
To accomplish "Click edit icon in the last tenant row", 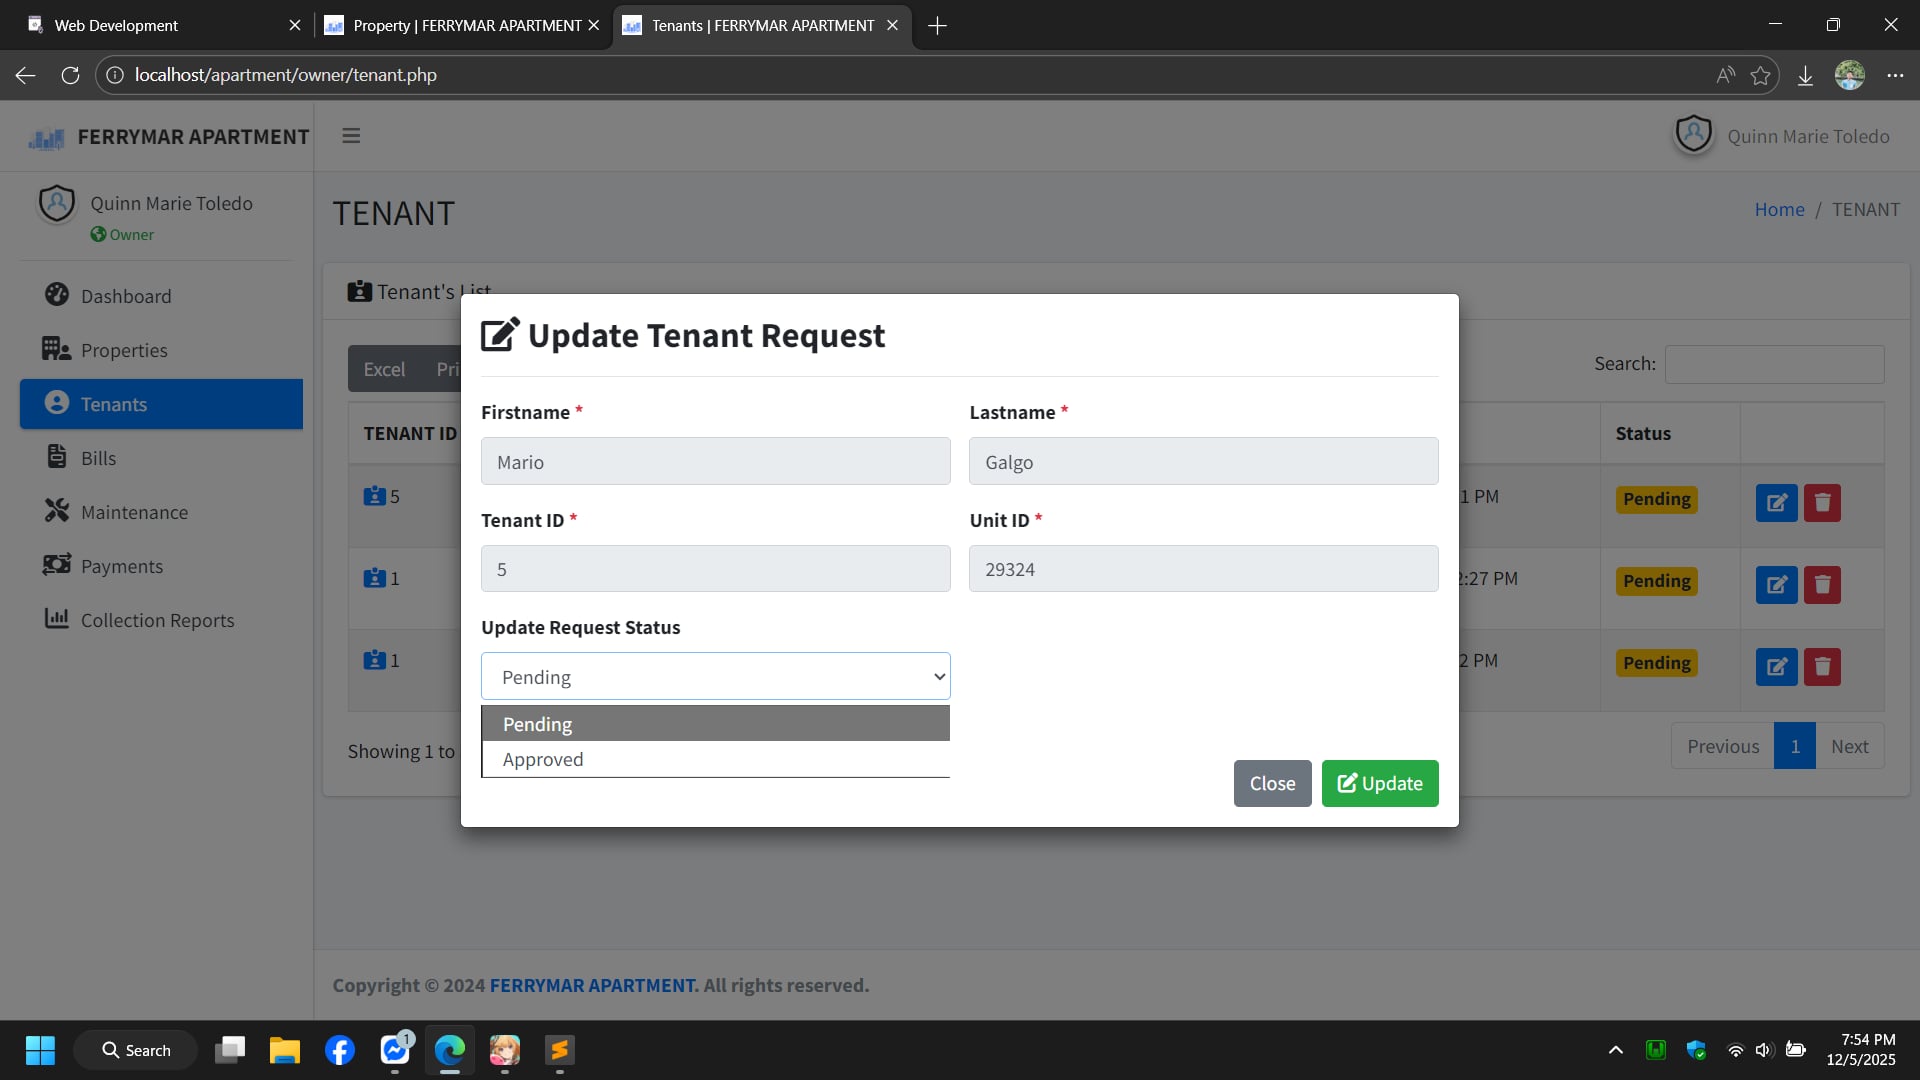I will [x=1776, y=666].
